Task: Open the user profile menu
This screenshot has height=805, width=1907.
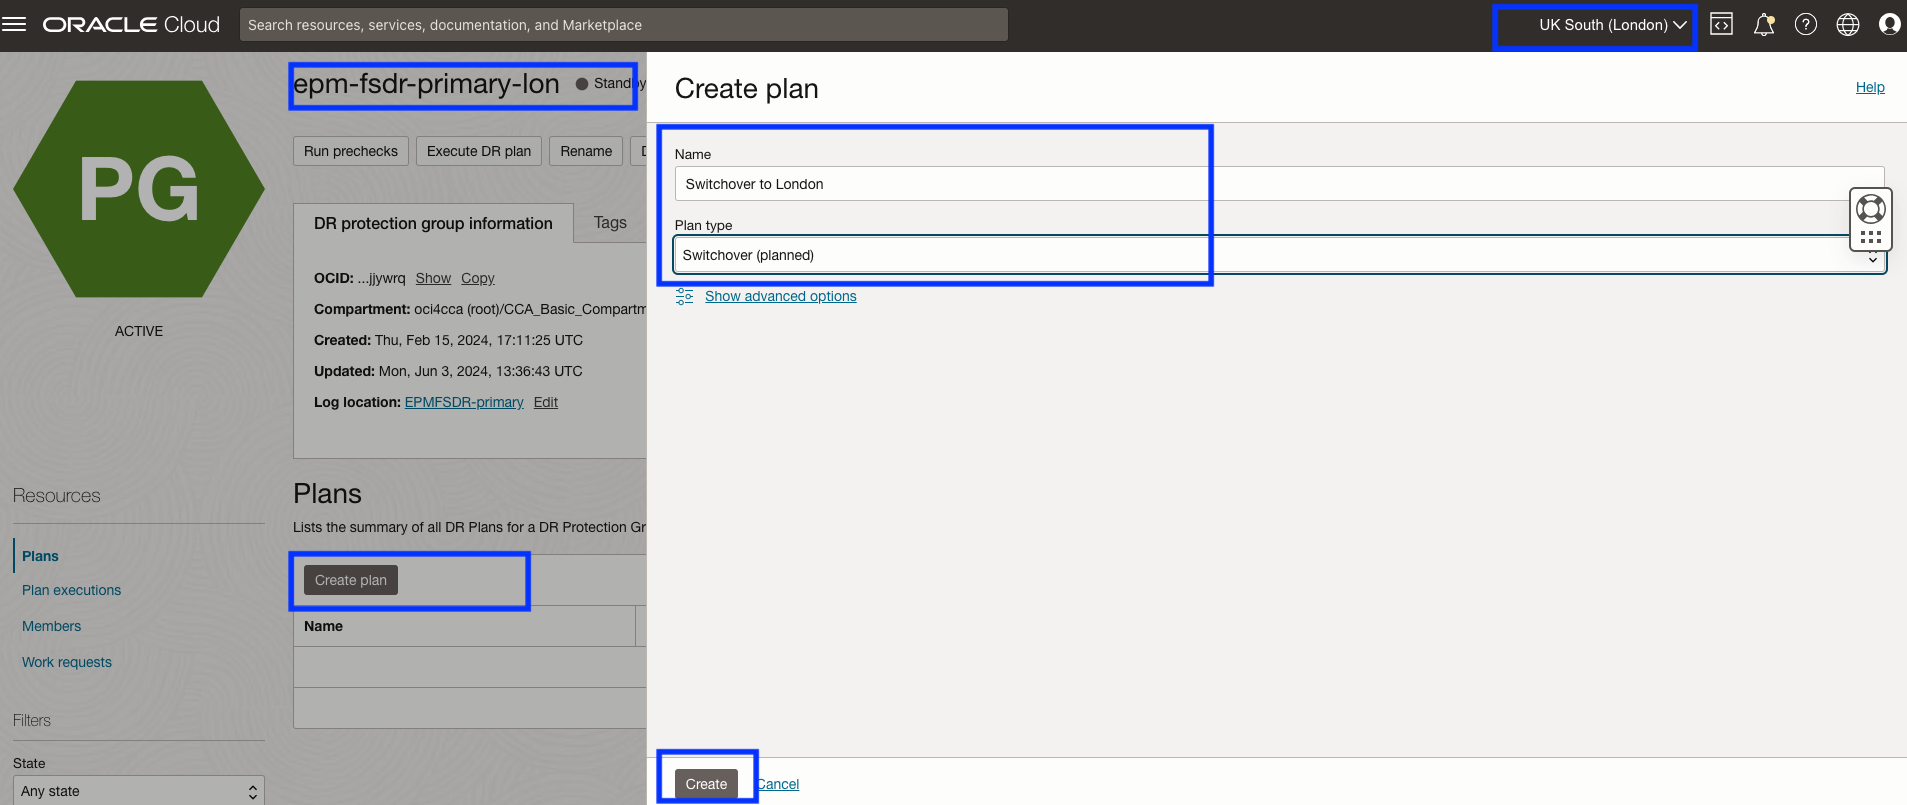Action: click(x=1889, y=24)
